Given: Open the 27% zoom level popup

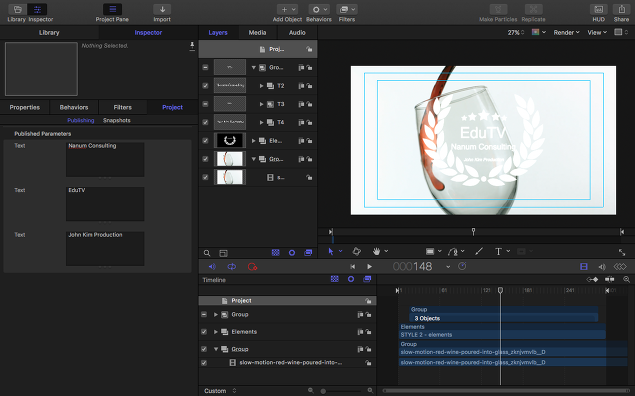Looking at the screenshot, I should pyautogui.click(x=516, y=32).
